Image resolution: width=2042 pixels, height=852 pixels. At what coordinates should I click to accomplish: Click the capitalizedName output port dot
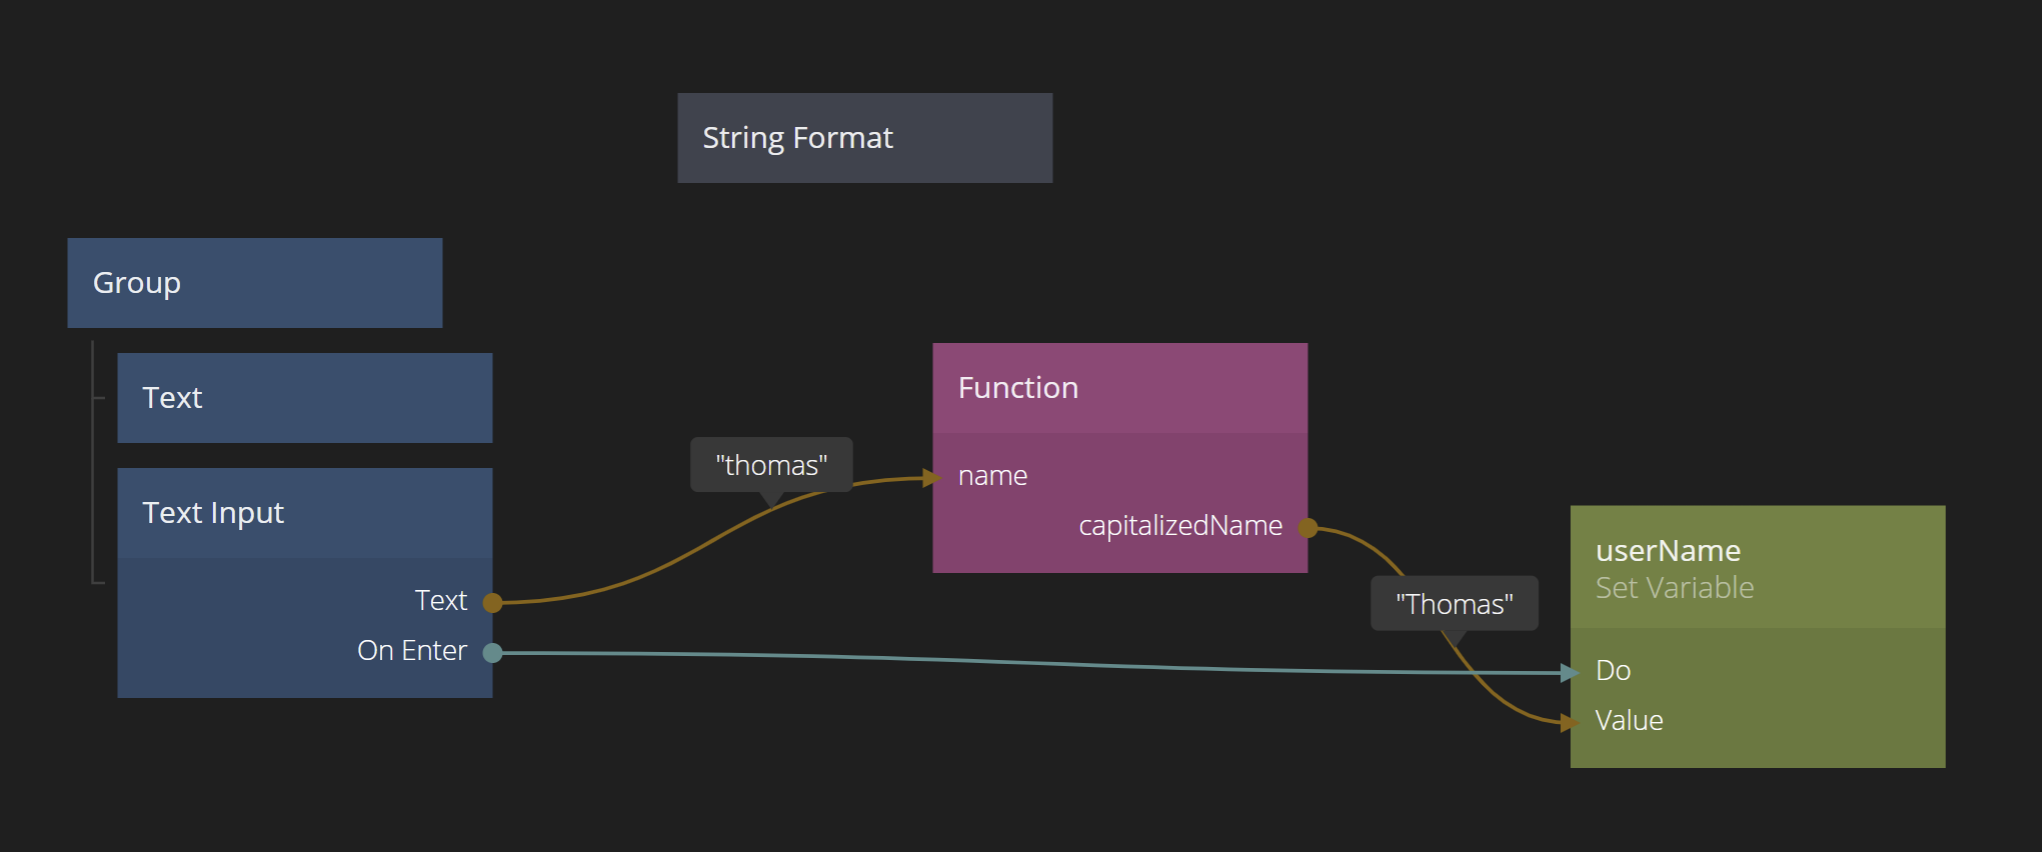(x=1307, y=528)
